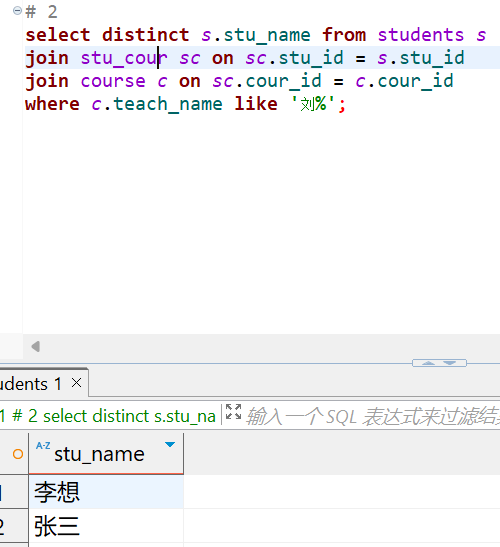
Task: Click the down arrow on the panel divider
Action: 450,363
